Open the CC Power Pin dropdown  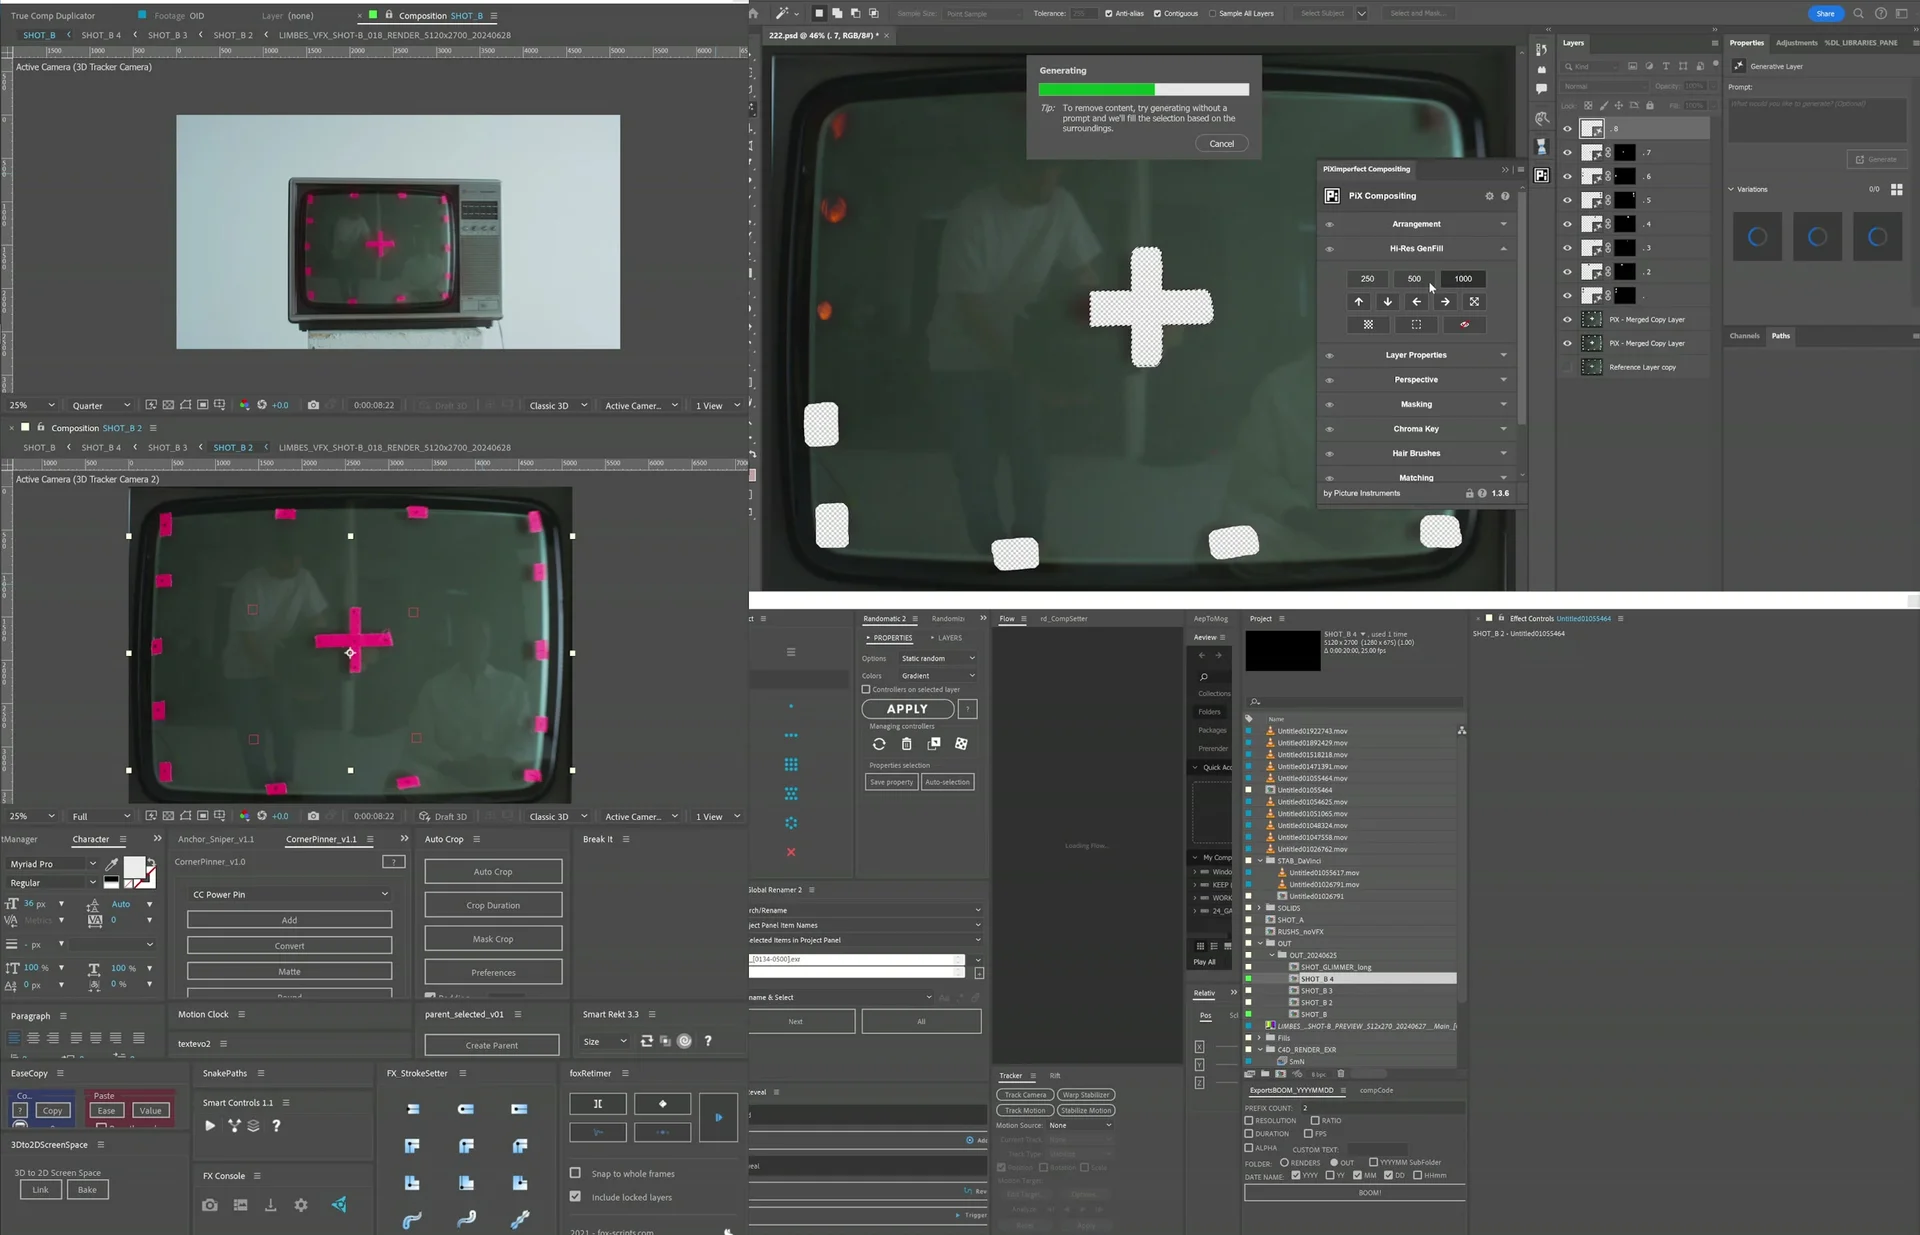pyautogui.click(x=290, y=894)
